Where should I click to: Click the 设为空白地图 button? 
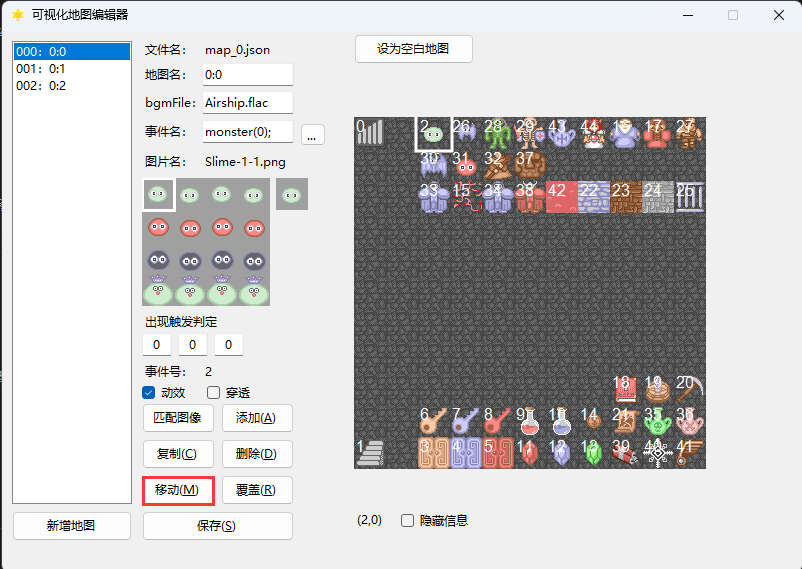413,49
